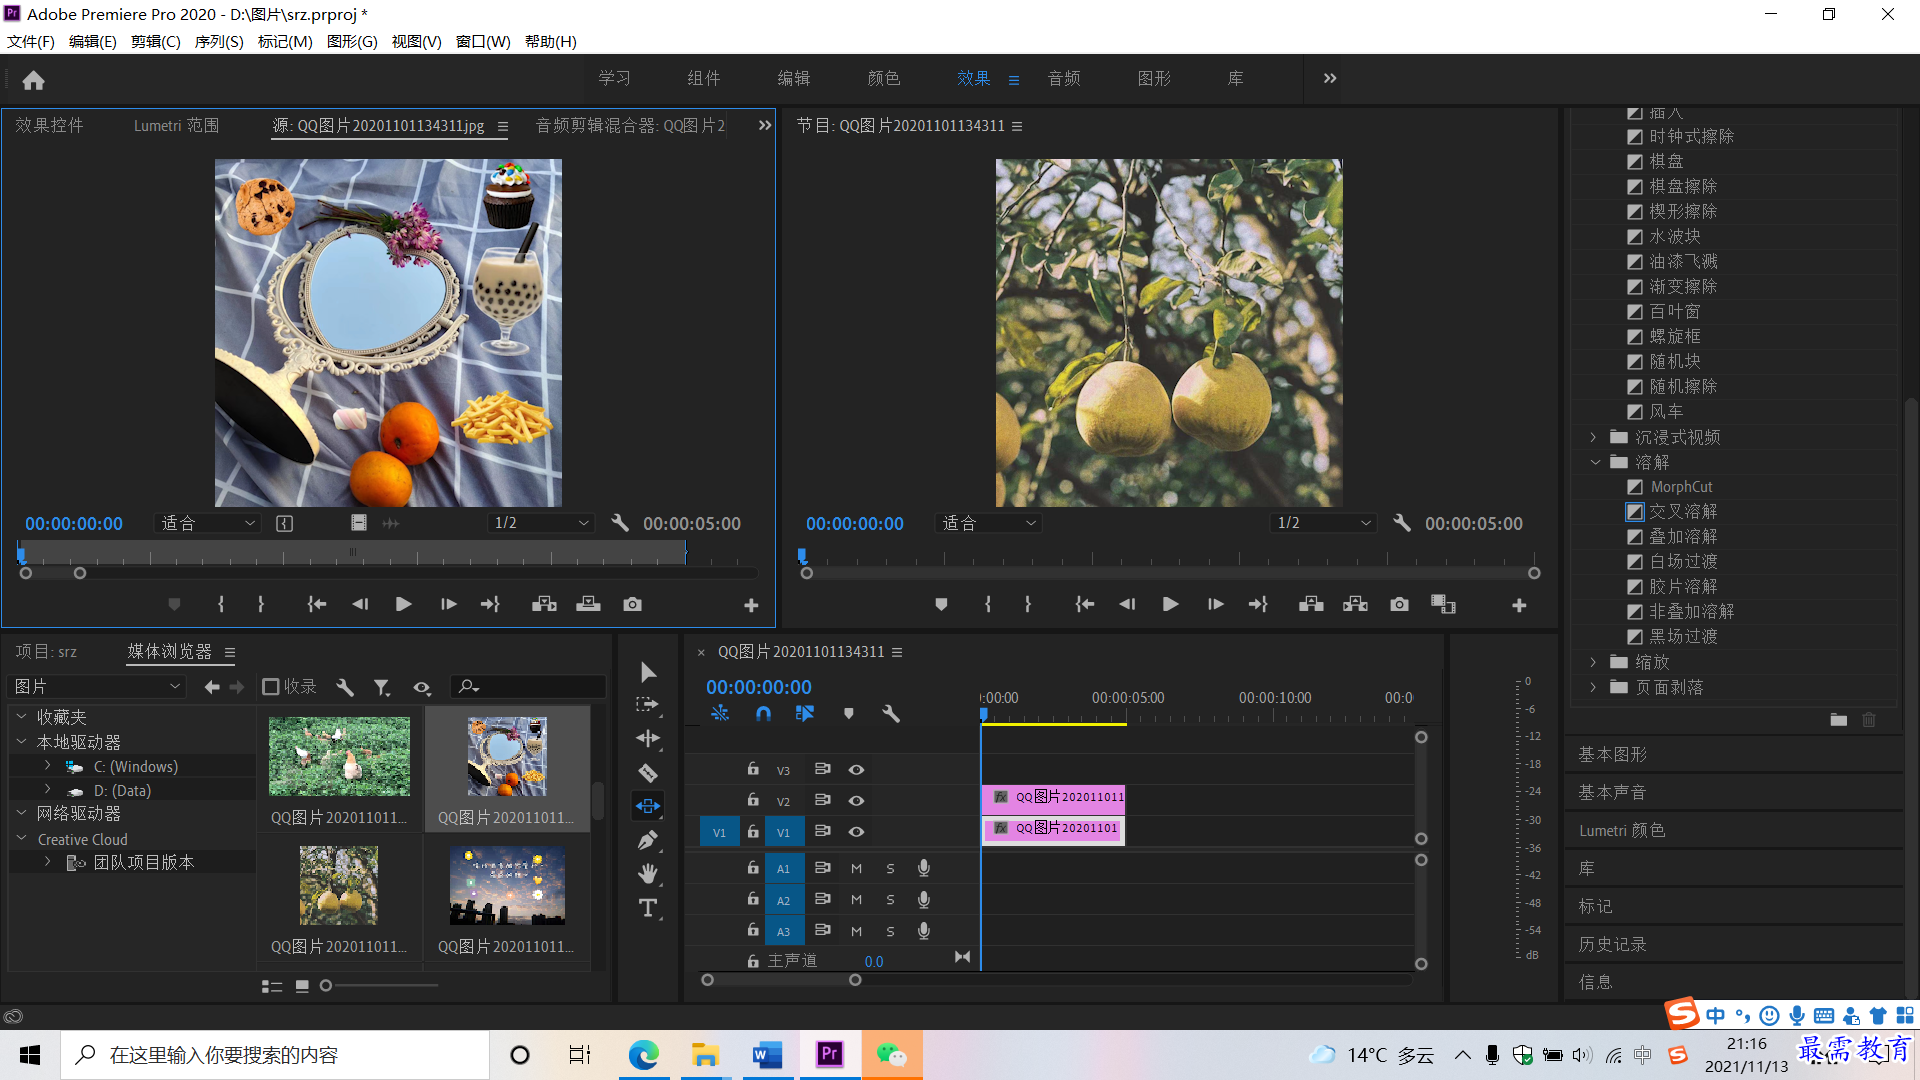Mute audio track A1
The image size is (1920, 1080).
[856, 869]
